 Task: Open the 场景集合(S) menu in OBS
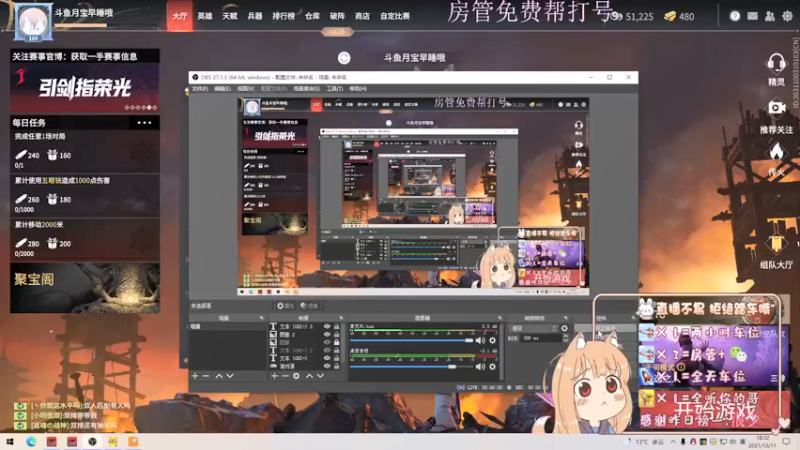pyautogui.click(x=307, y=89)
